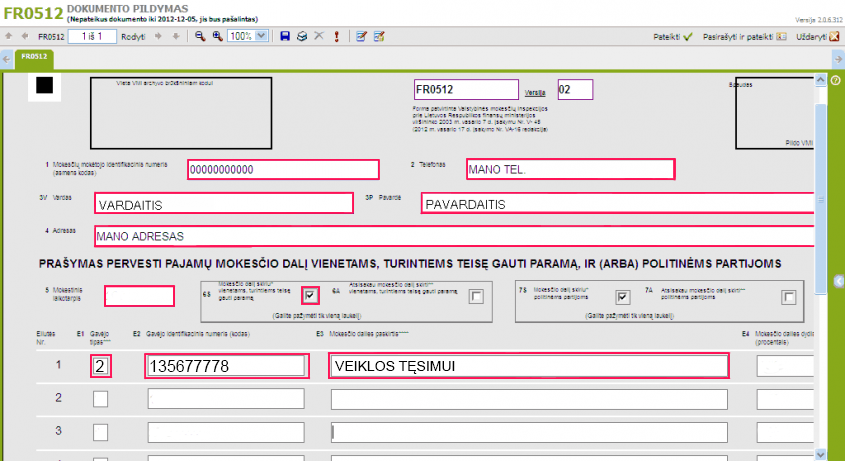Click the second form pencil icon
845x461 pixels.
379,36
